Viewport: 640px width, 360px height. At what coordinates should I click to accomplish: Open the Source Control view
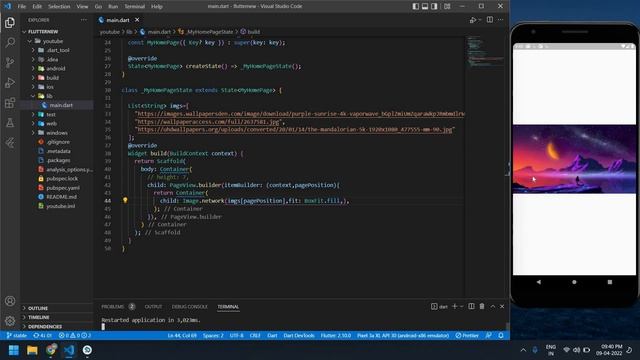point(10,62)
